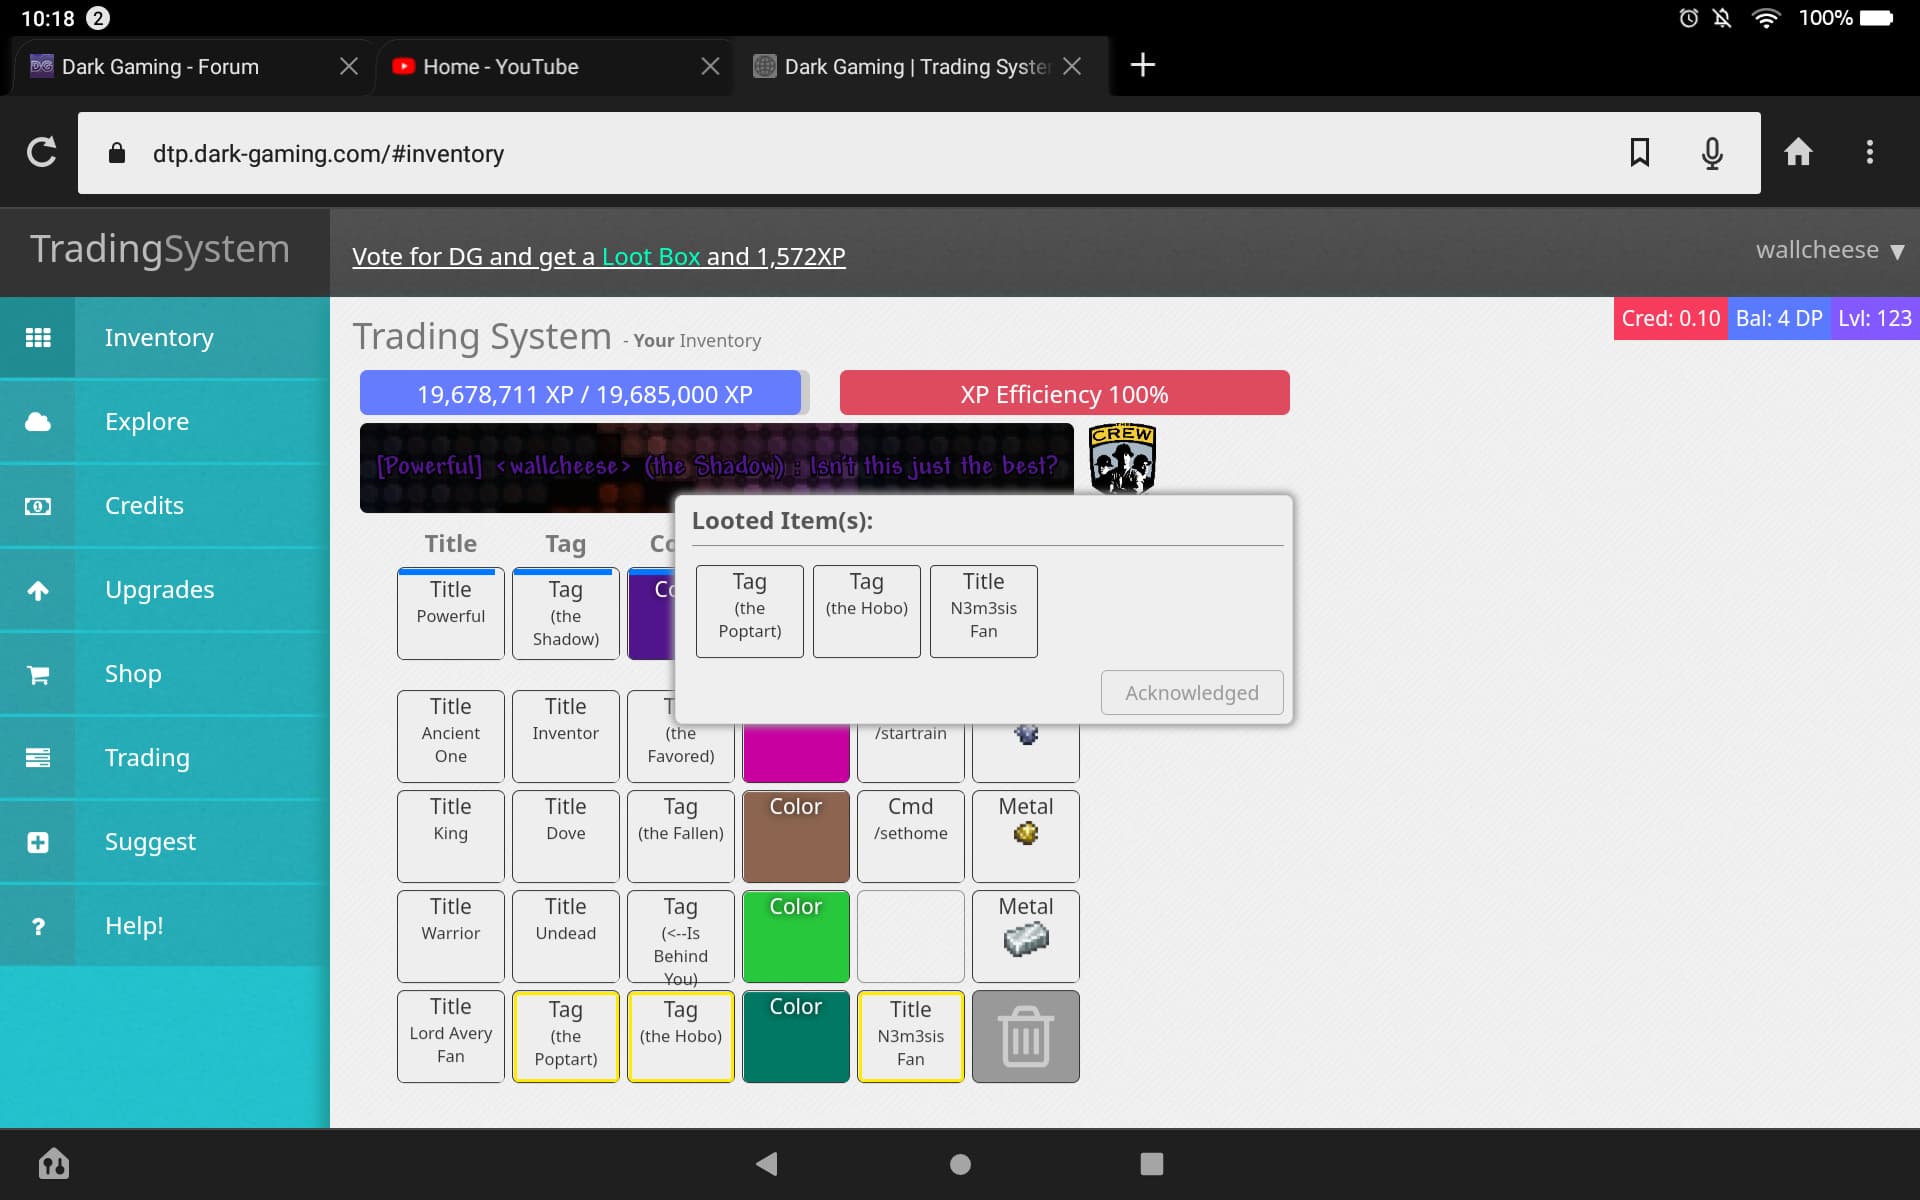The width and height of the screenshot is (1920, 1200).
Task: Select the gold ore Metal item
Action: (x=1025, y=836)
